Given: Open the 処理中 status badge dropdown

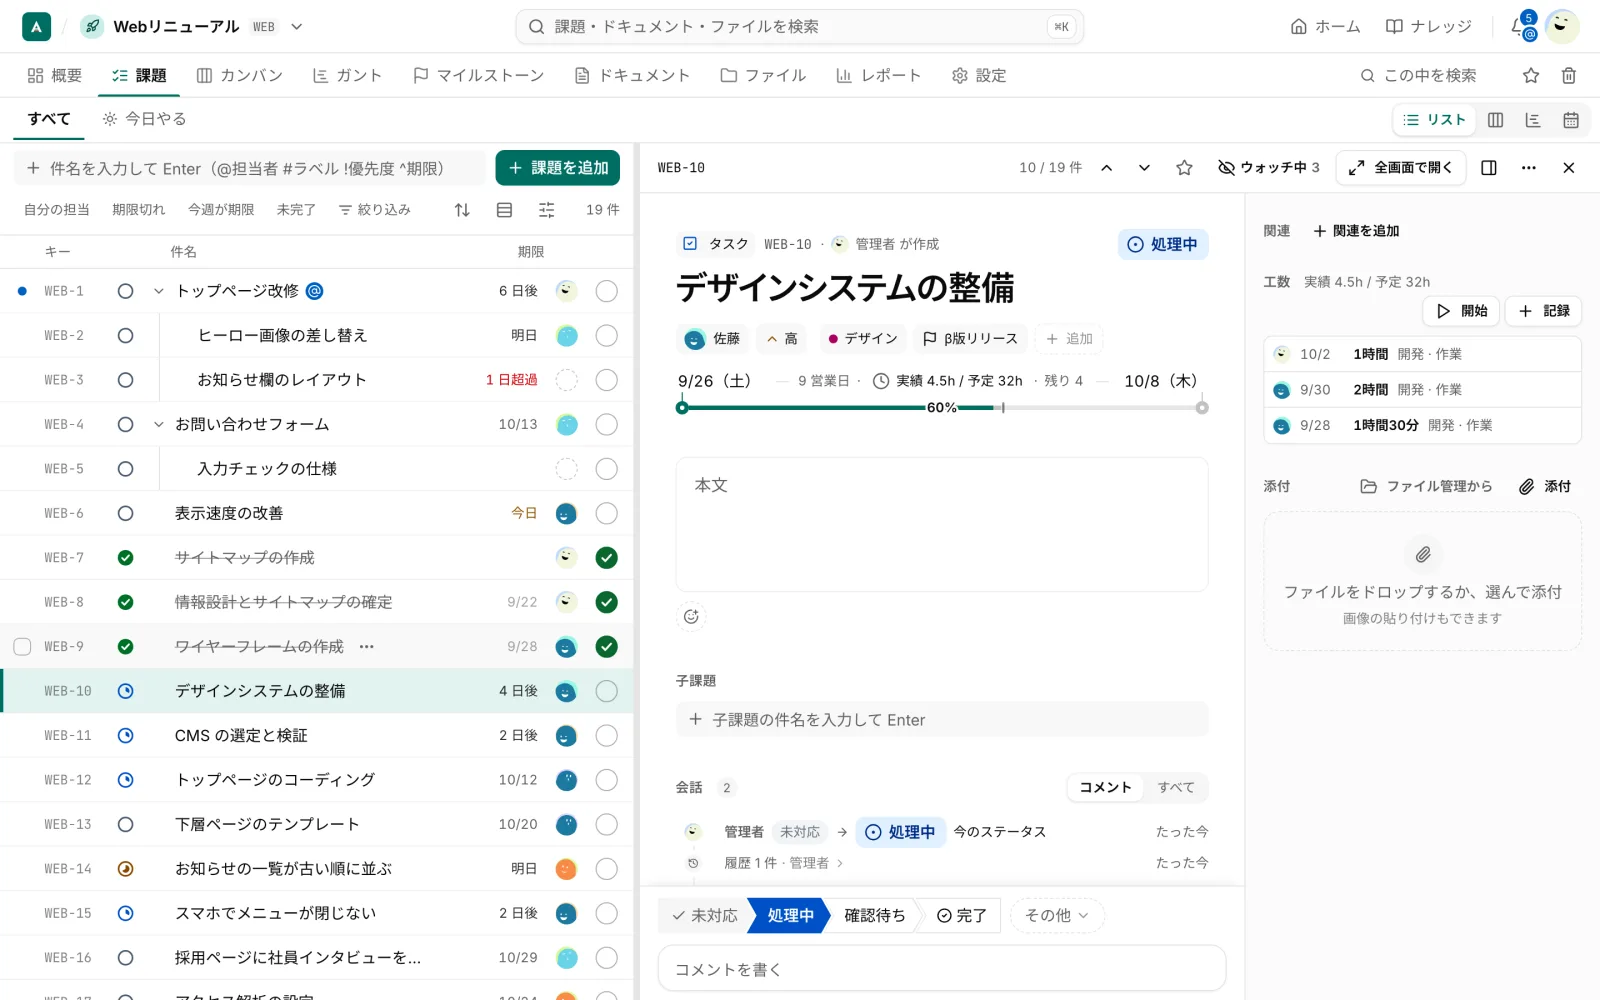Looking at the screenshot, I should 1163,244.
